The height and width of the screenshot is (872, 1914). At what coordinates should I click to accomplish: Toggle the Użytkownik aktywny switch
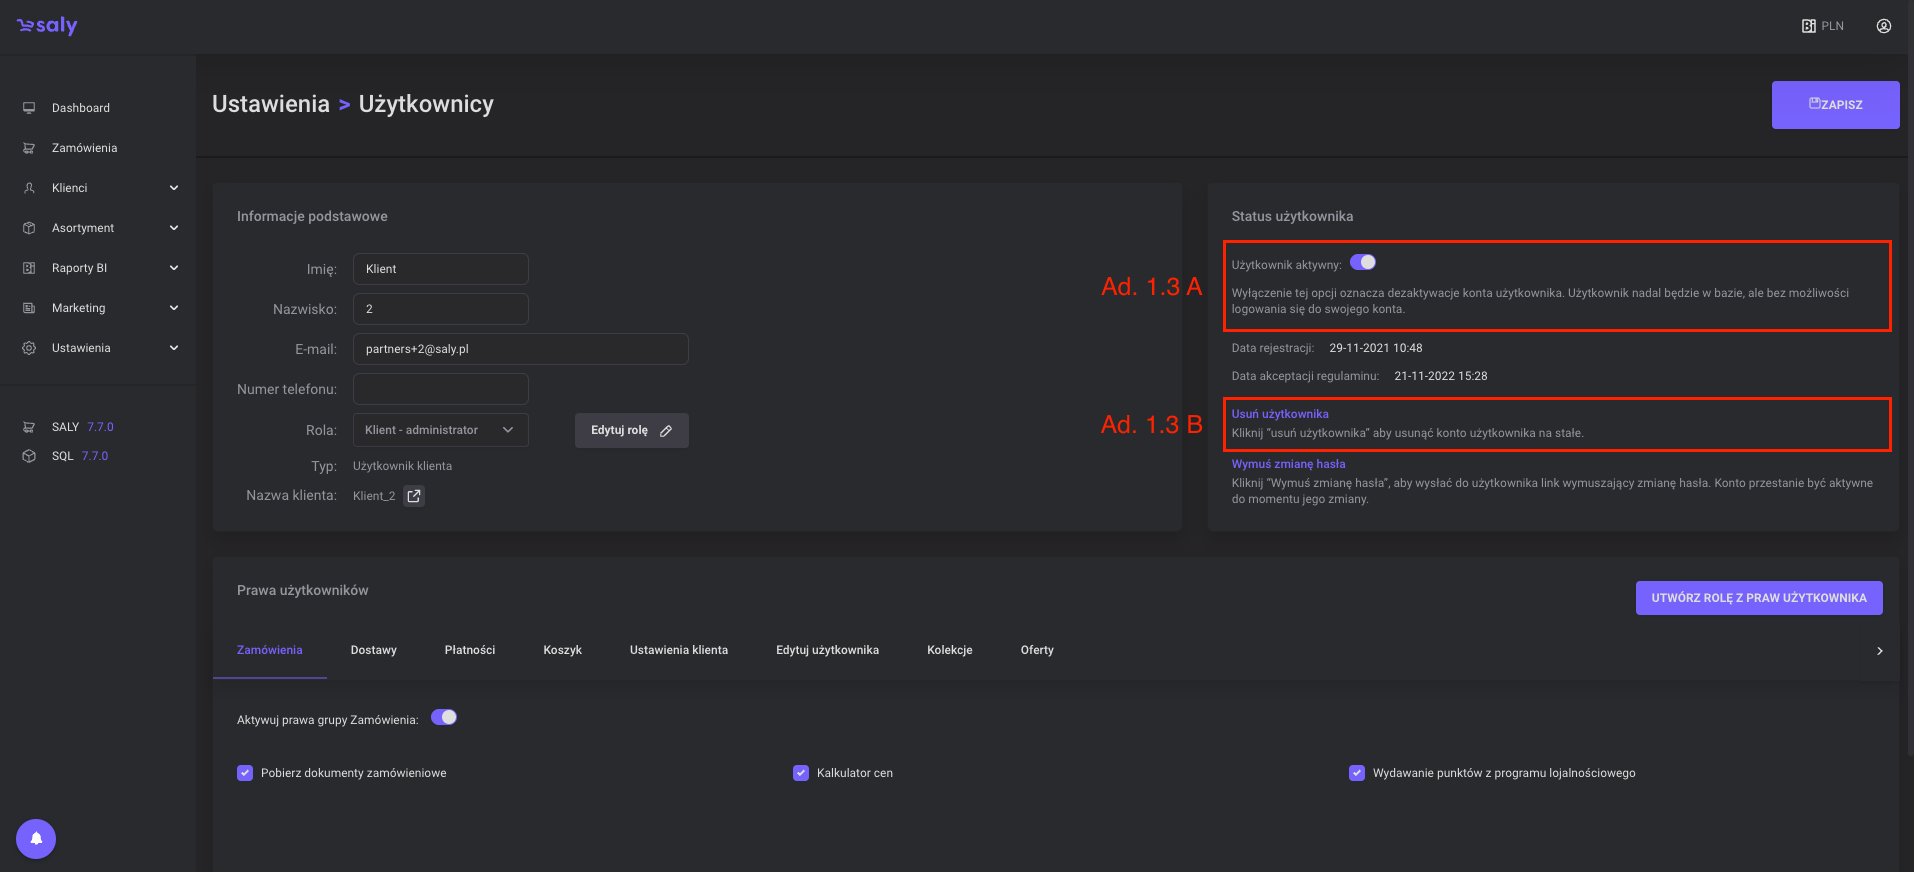1363,262
